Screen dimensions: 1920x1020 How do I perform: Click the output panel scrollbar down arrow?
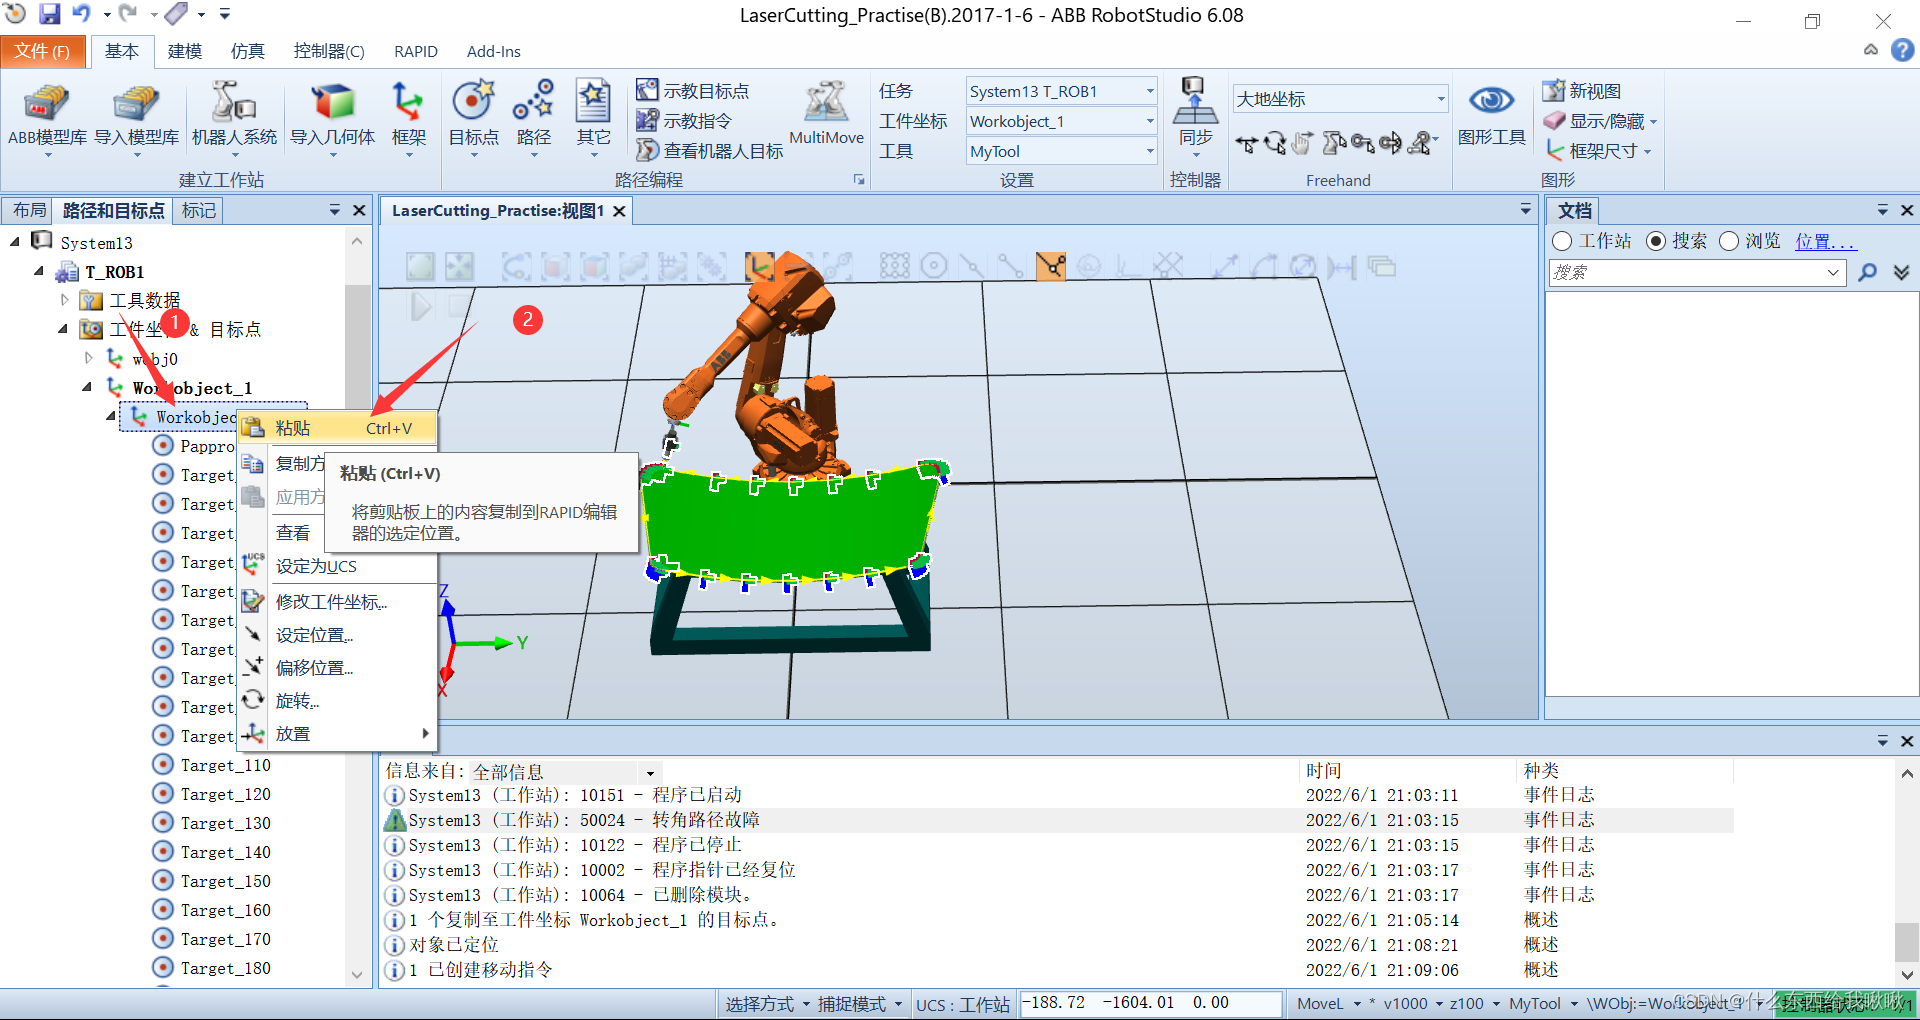tap(1907, 974)
